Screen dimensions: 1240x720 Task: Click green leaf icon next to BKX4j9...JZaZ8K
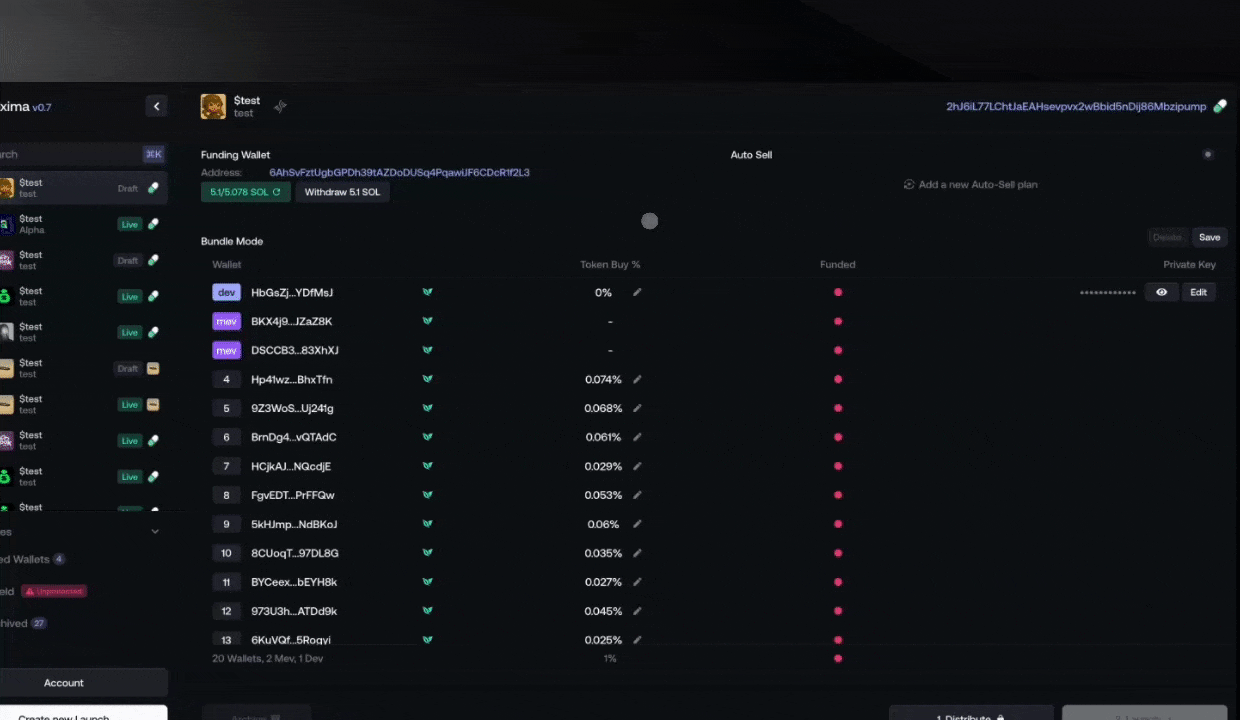(427, 322)
